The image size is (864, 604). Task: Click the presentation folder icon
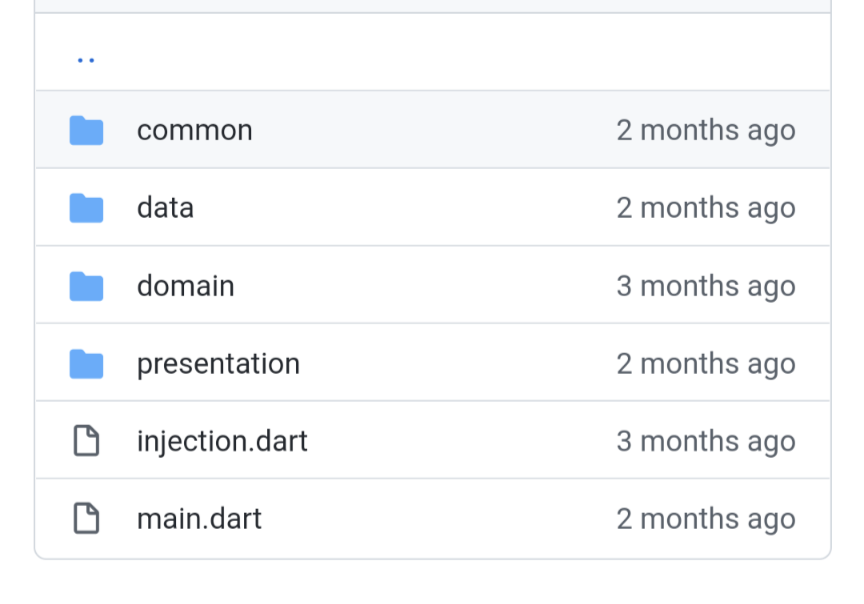coord(87,364)
